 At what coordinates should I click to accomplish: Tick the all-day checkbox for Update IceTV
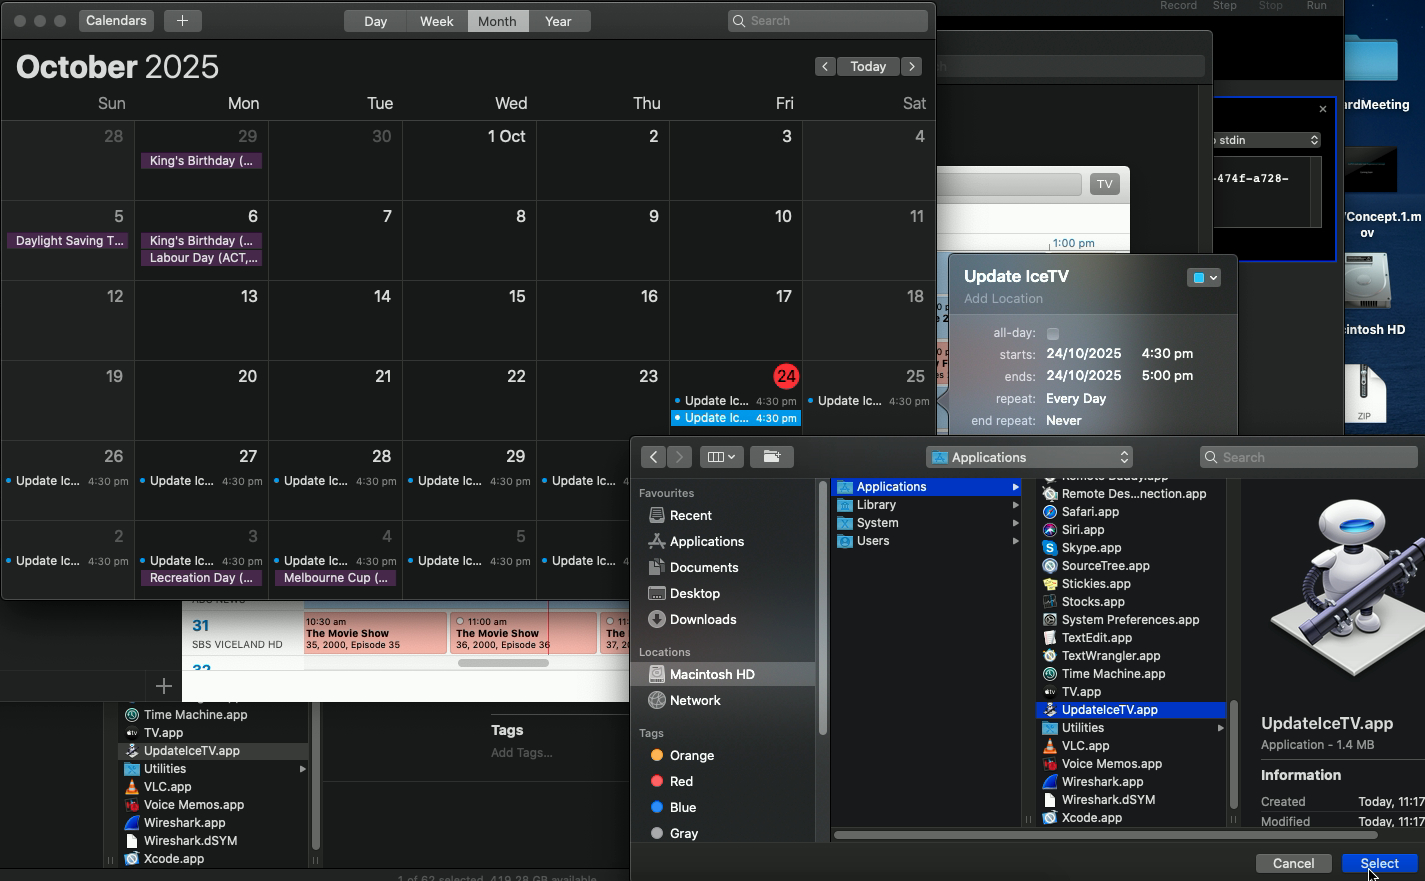tap(1053, 334)
